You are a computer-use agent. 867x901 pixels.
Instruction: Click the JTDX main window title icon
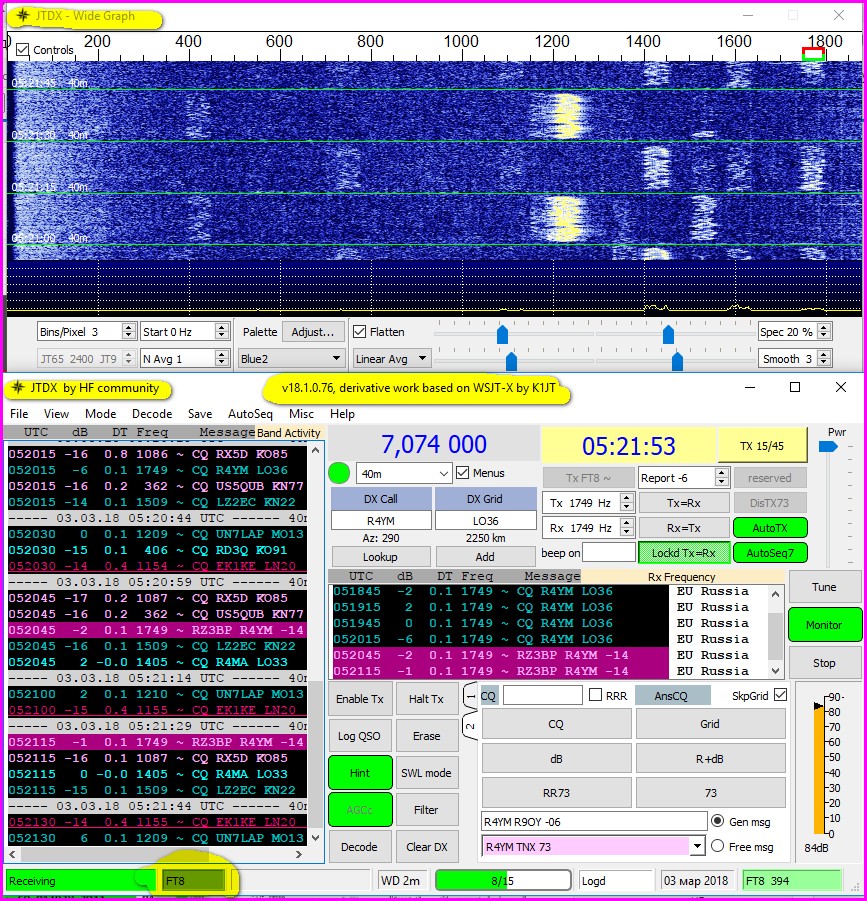pos(17,388)
